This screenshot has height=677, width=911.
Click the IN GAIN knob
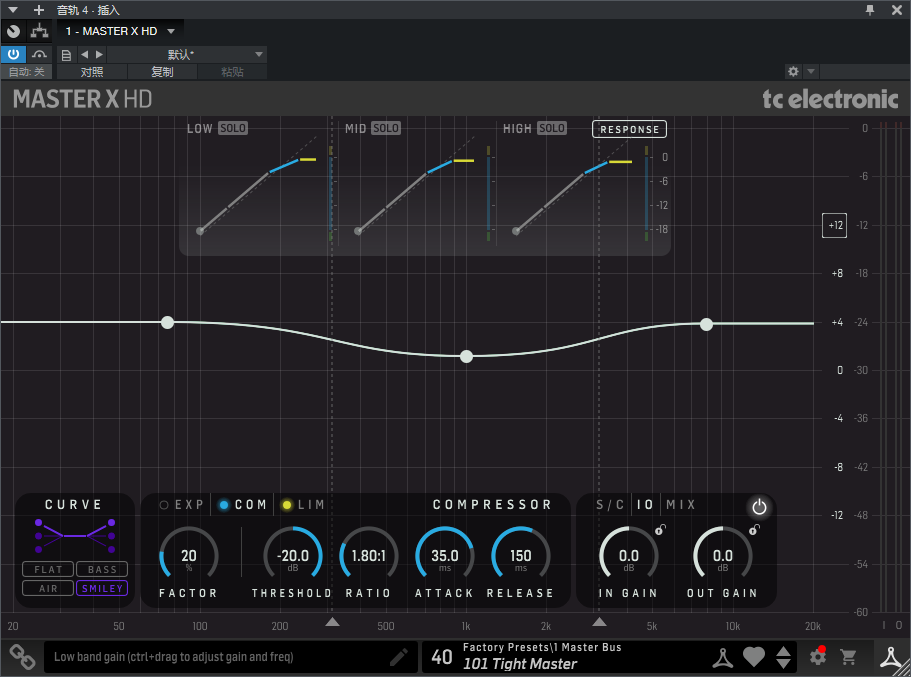coord(629,555)
